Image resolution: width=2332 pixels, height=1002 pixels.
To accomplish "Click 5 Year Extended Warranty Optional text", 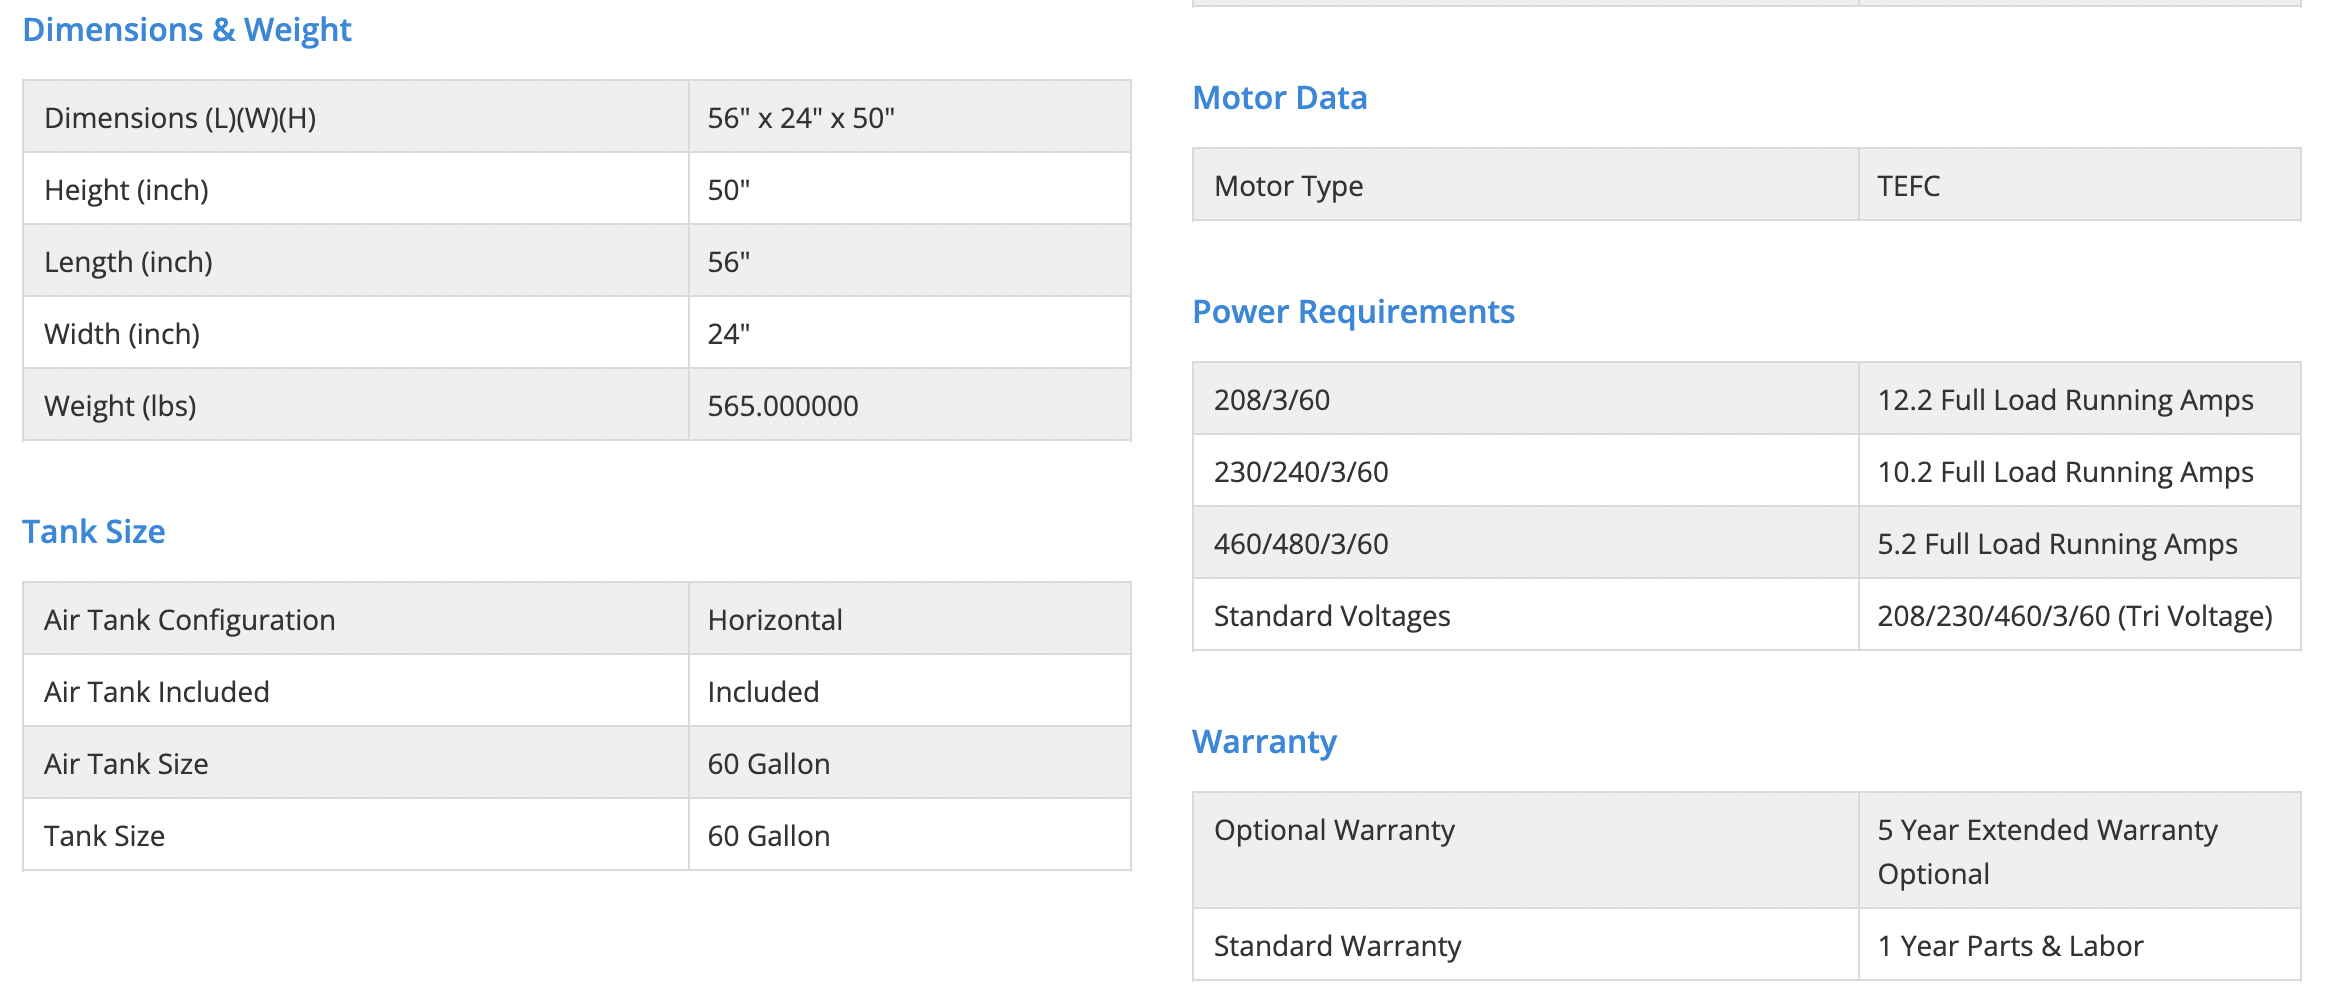I will click(2046, 851).
